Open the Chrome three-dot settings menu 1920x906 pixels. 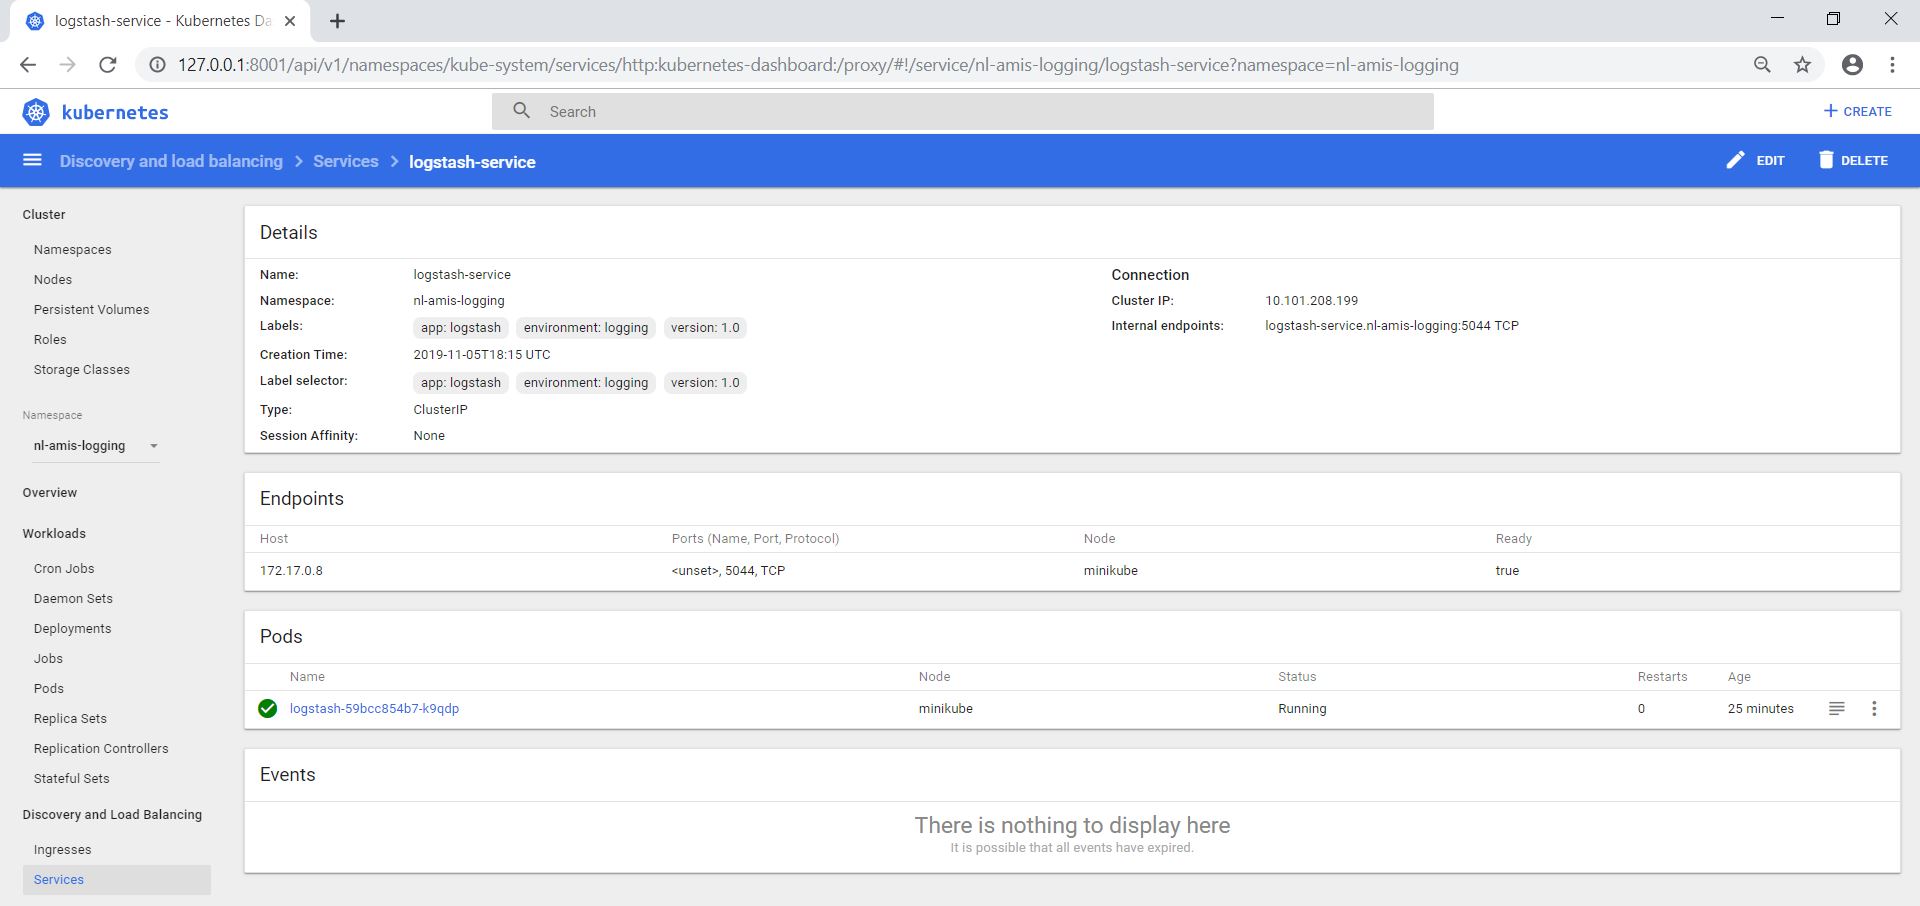1892,65
